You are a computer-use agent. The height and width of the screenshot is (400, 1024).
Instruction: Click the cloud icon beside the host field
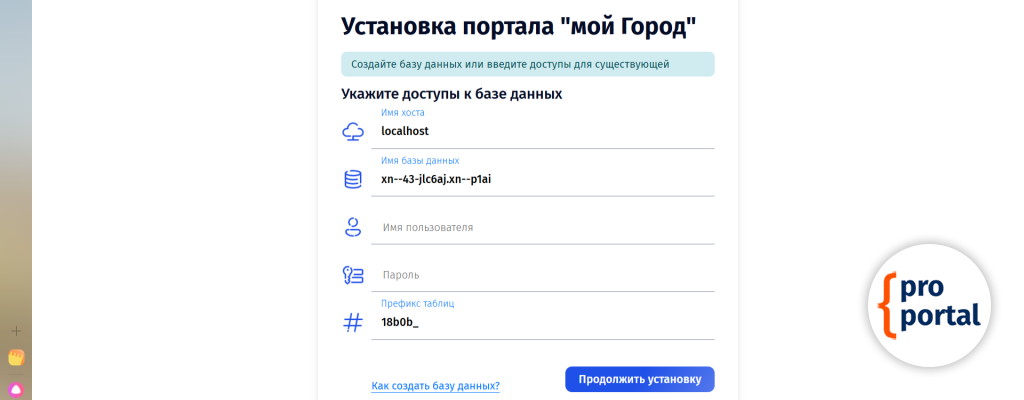tap(352, 131)
